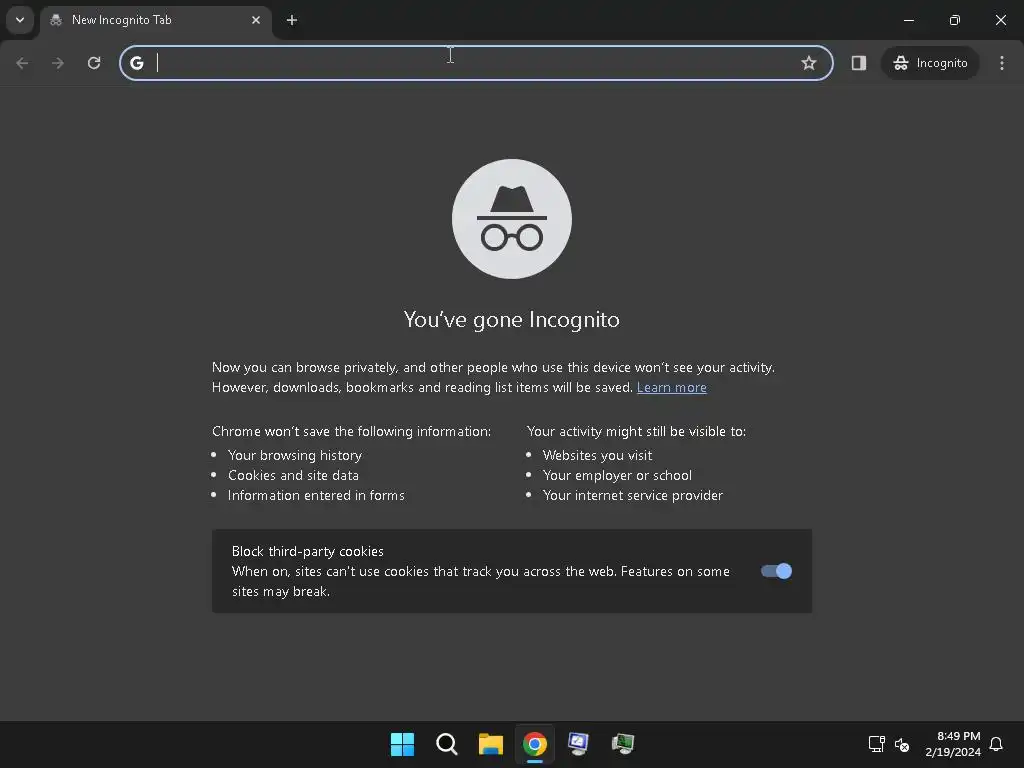Click the "Block third-party cookies" title text

(308, 551)
